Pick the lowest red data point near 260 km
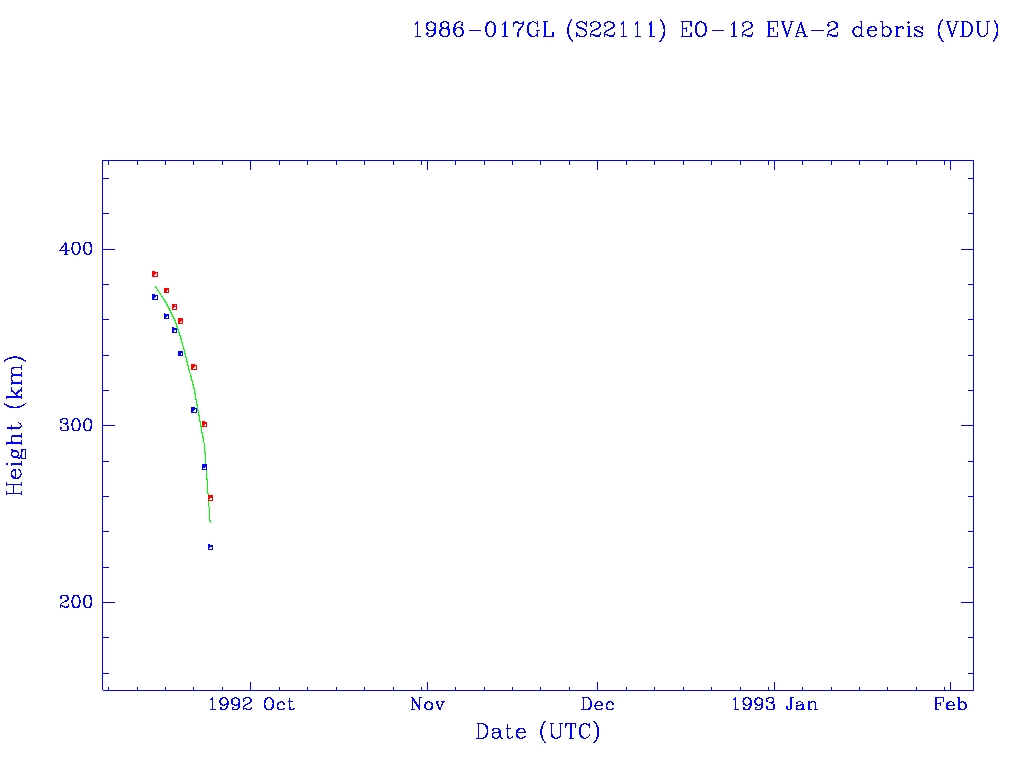 pyautogui.click(x=210, y=498)
